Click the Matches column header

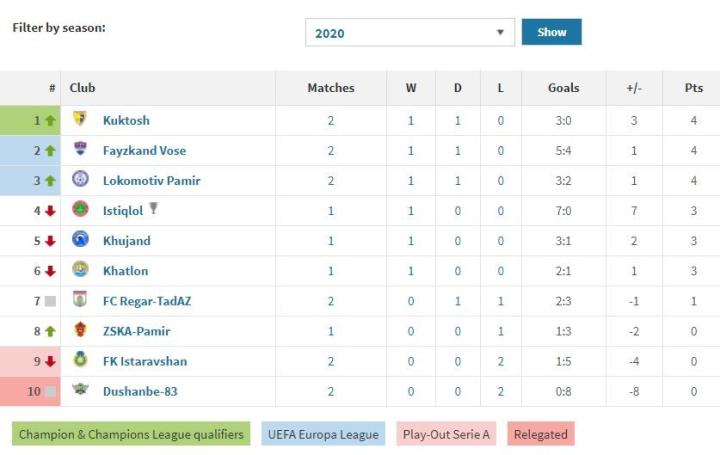[x=330, y=88]
